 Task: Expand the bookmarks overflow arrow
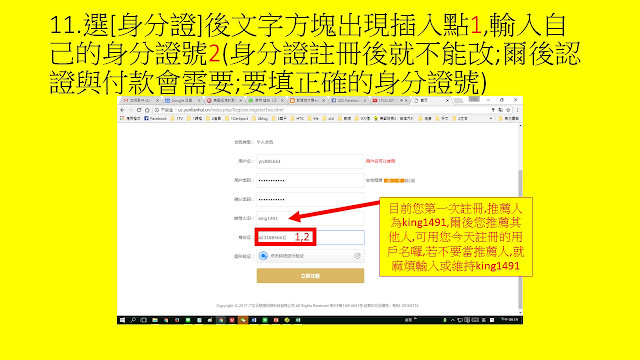coord(491,118)
